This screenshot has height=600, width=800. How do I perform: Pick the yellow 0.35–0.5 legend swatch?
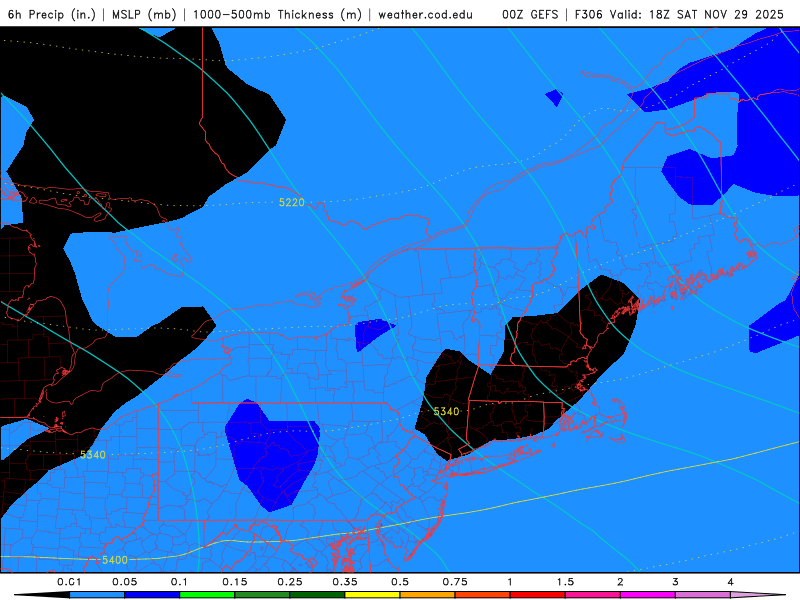(x=372, y=595)
